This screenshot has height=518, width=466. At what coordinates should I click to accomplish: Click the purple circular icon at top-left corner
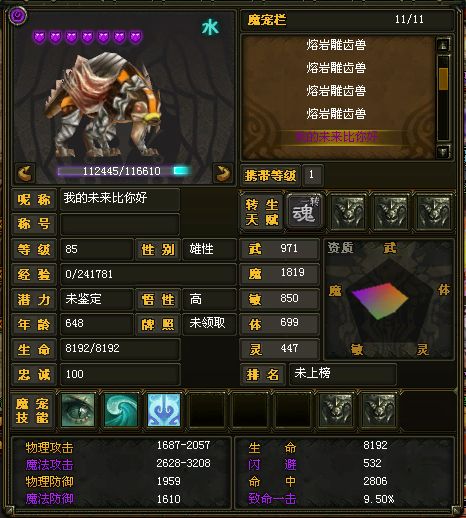click(x=18, y=15)
